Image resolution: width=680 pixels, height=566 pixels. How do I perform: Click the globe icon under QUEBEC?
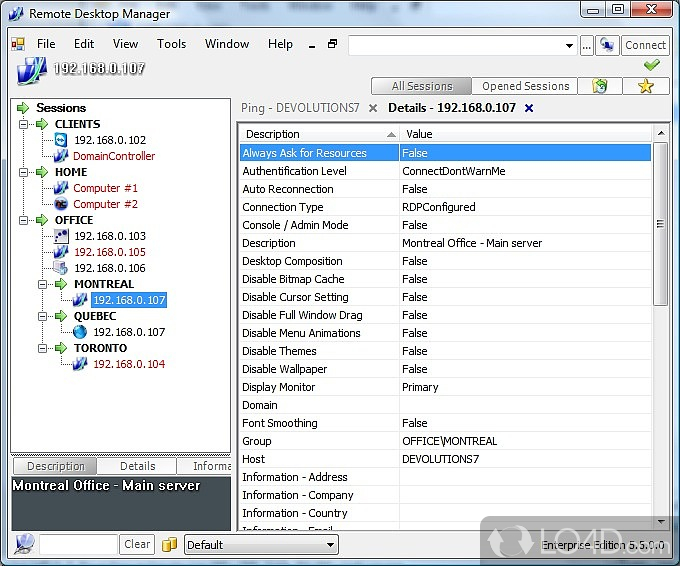point(80,332)
